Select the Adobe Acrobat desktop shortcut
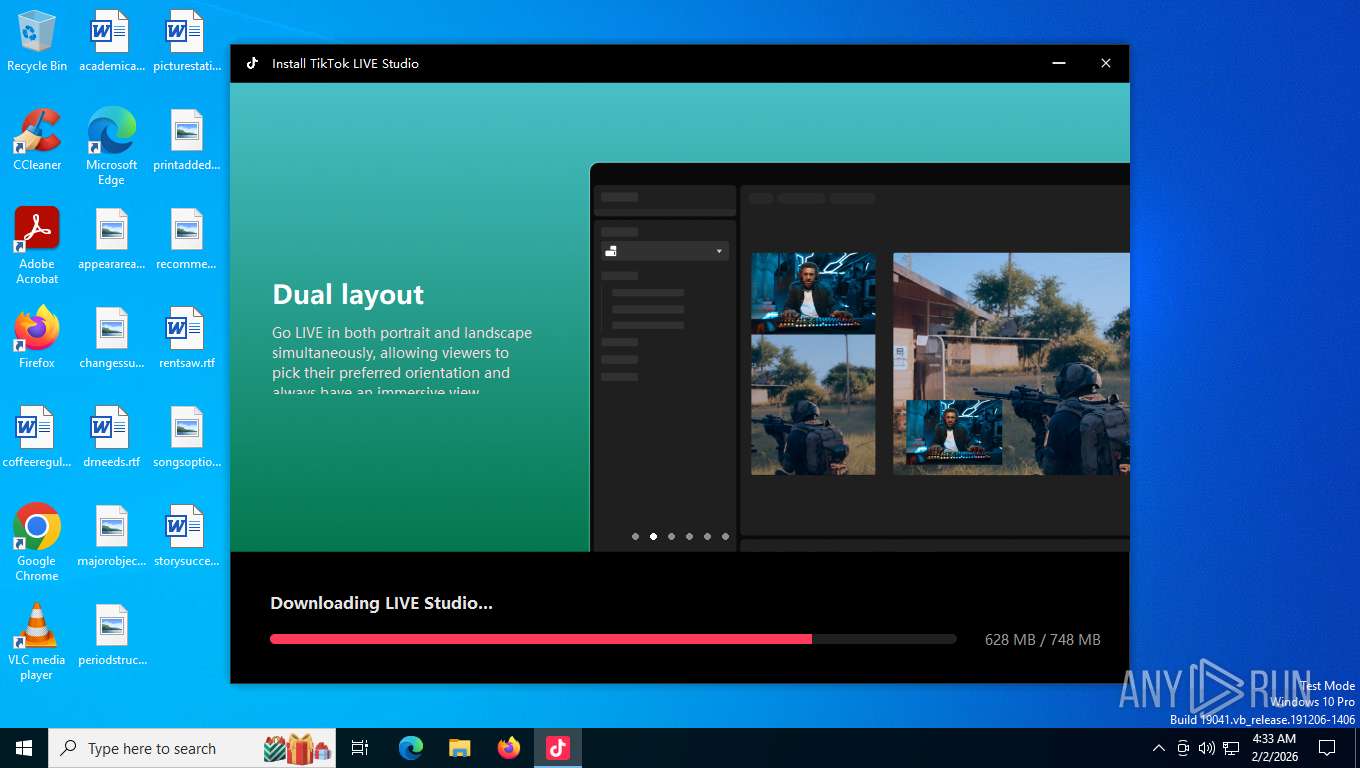This screenshot has height=768, width=1360. point(37,246)
